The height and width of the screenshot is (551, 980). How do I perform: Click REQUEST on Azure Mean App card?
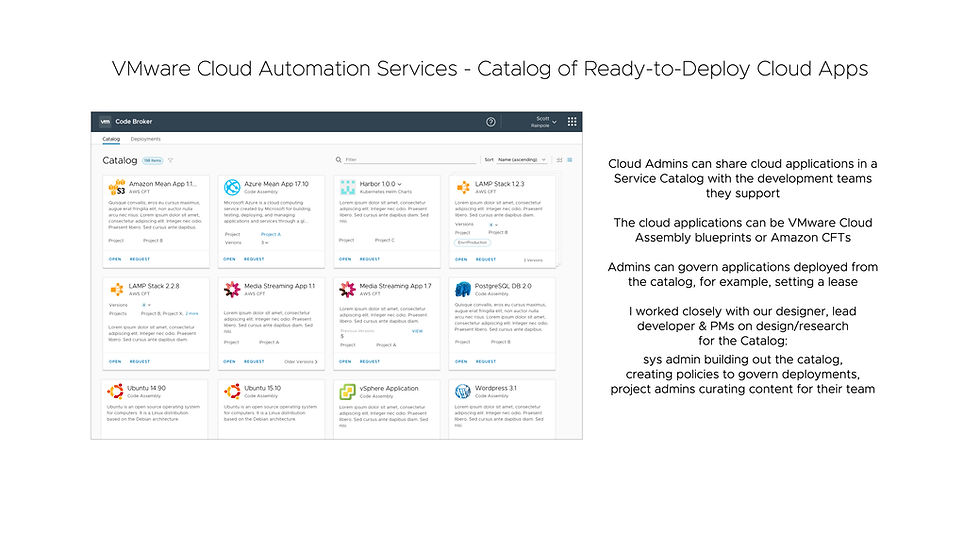[x=254, y=259]
